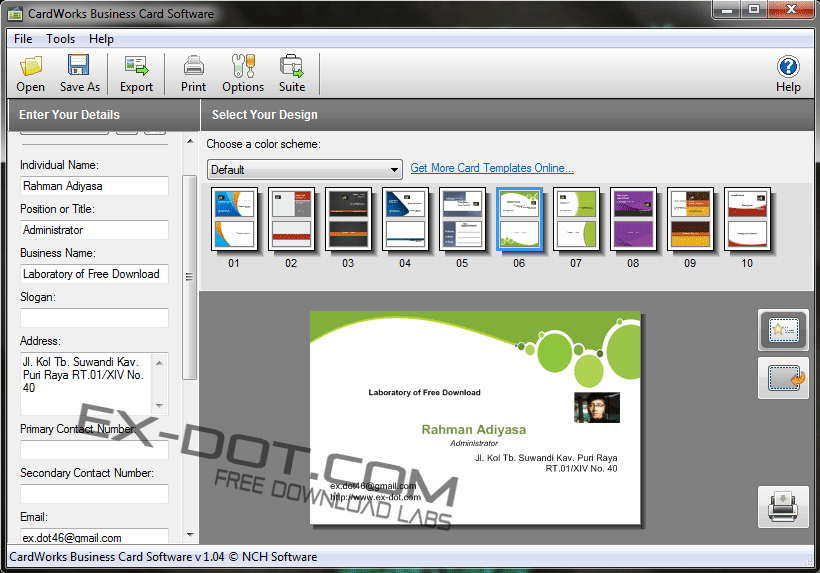The height and width of the screenshot is (573, 820).
Task: Select card design thumbnail 09
Action: pyautogui.click(x=690, y=219)
